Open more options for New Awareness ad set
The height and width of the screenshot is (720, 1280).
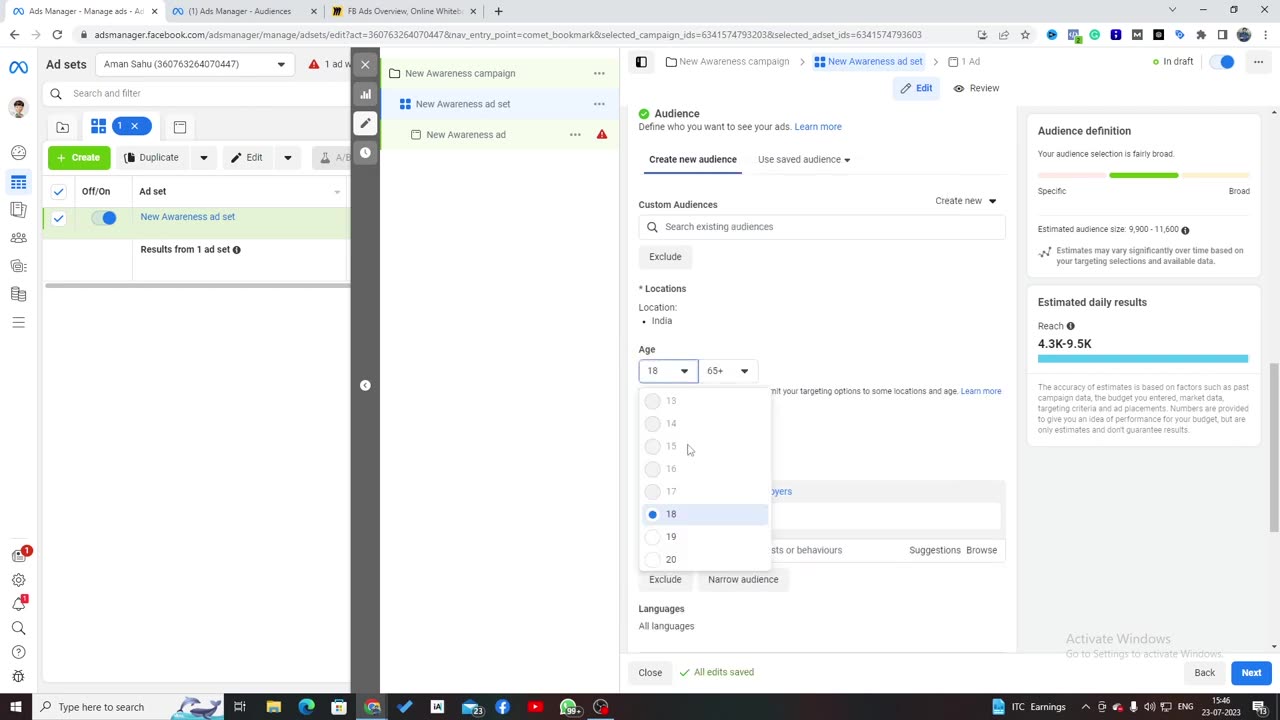pyautogui.click(x=599, y=104)
